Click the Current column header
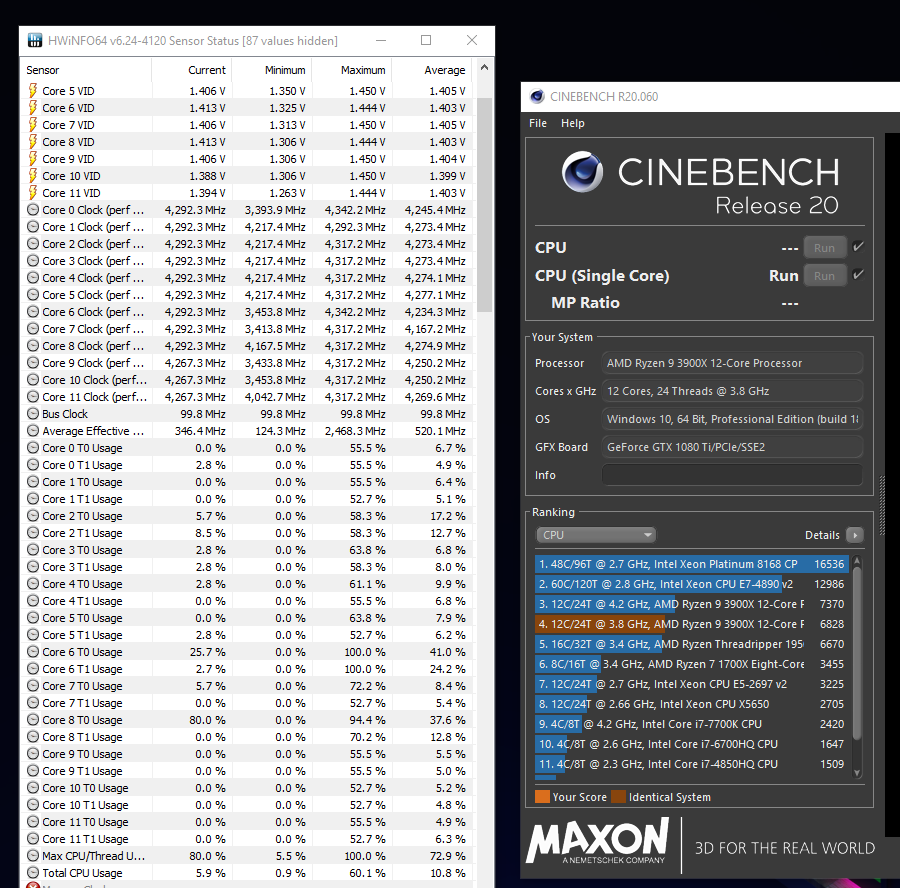Viewport: 900px width, 888px height. click(192, 70)
